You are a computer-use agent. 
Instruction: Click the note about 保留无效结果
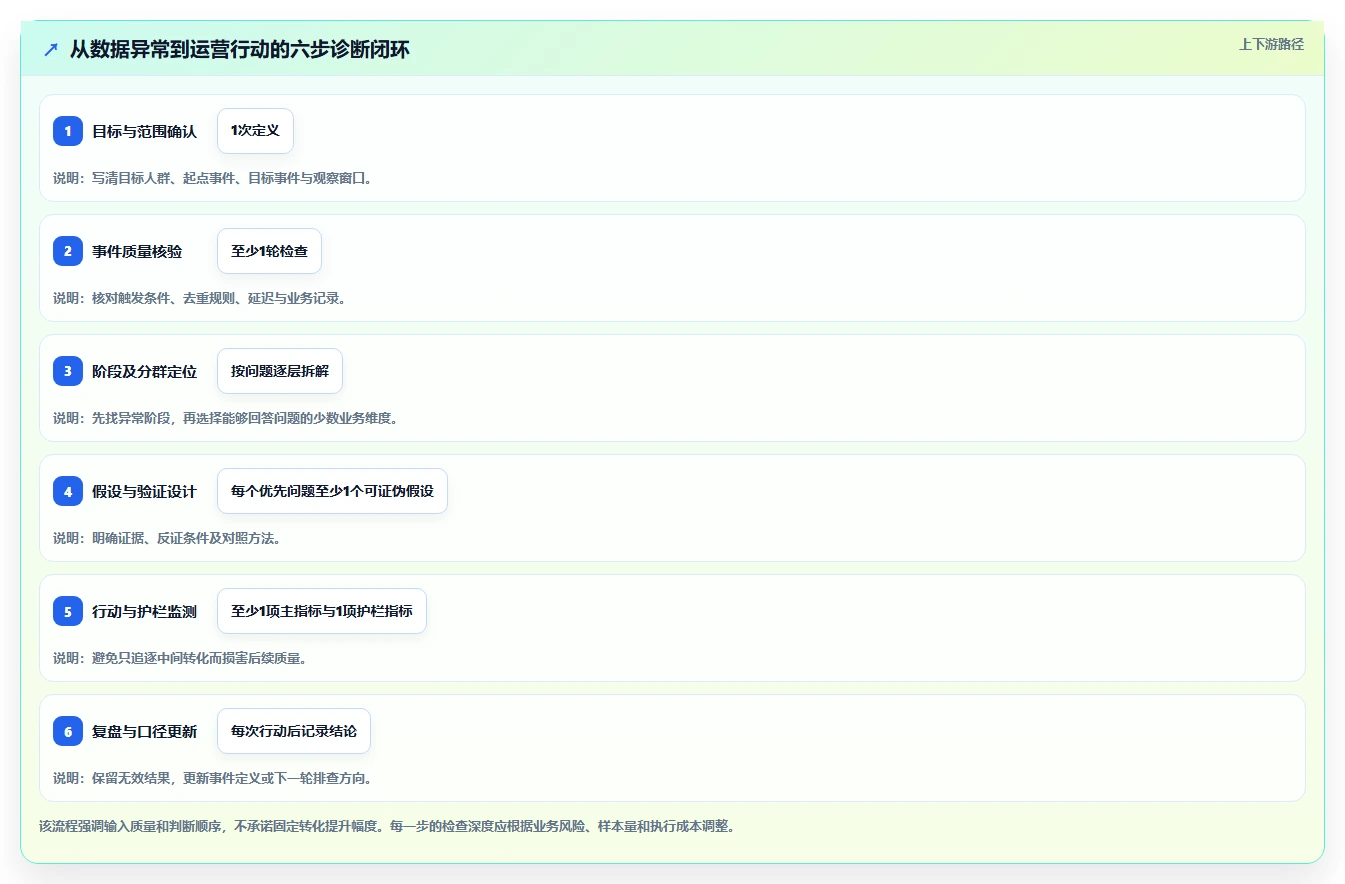point(212,778)
